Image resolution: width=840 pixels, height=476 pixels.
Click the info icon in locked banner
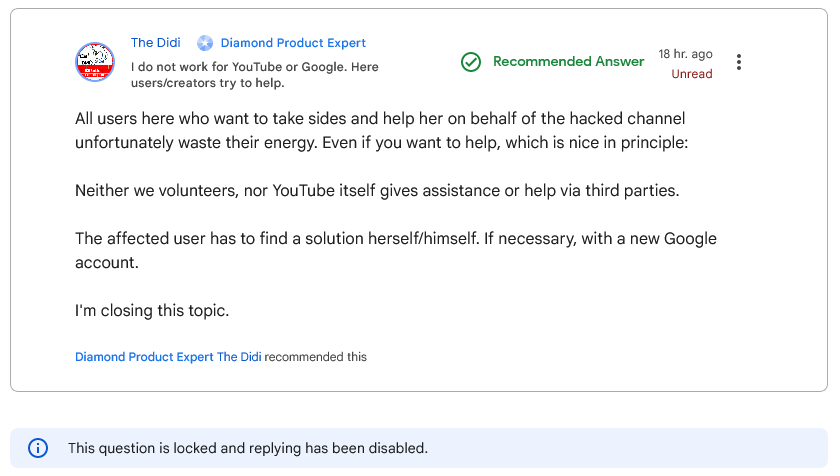point(38,448)
